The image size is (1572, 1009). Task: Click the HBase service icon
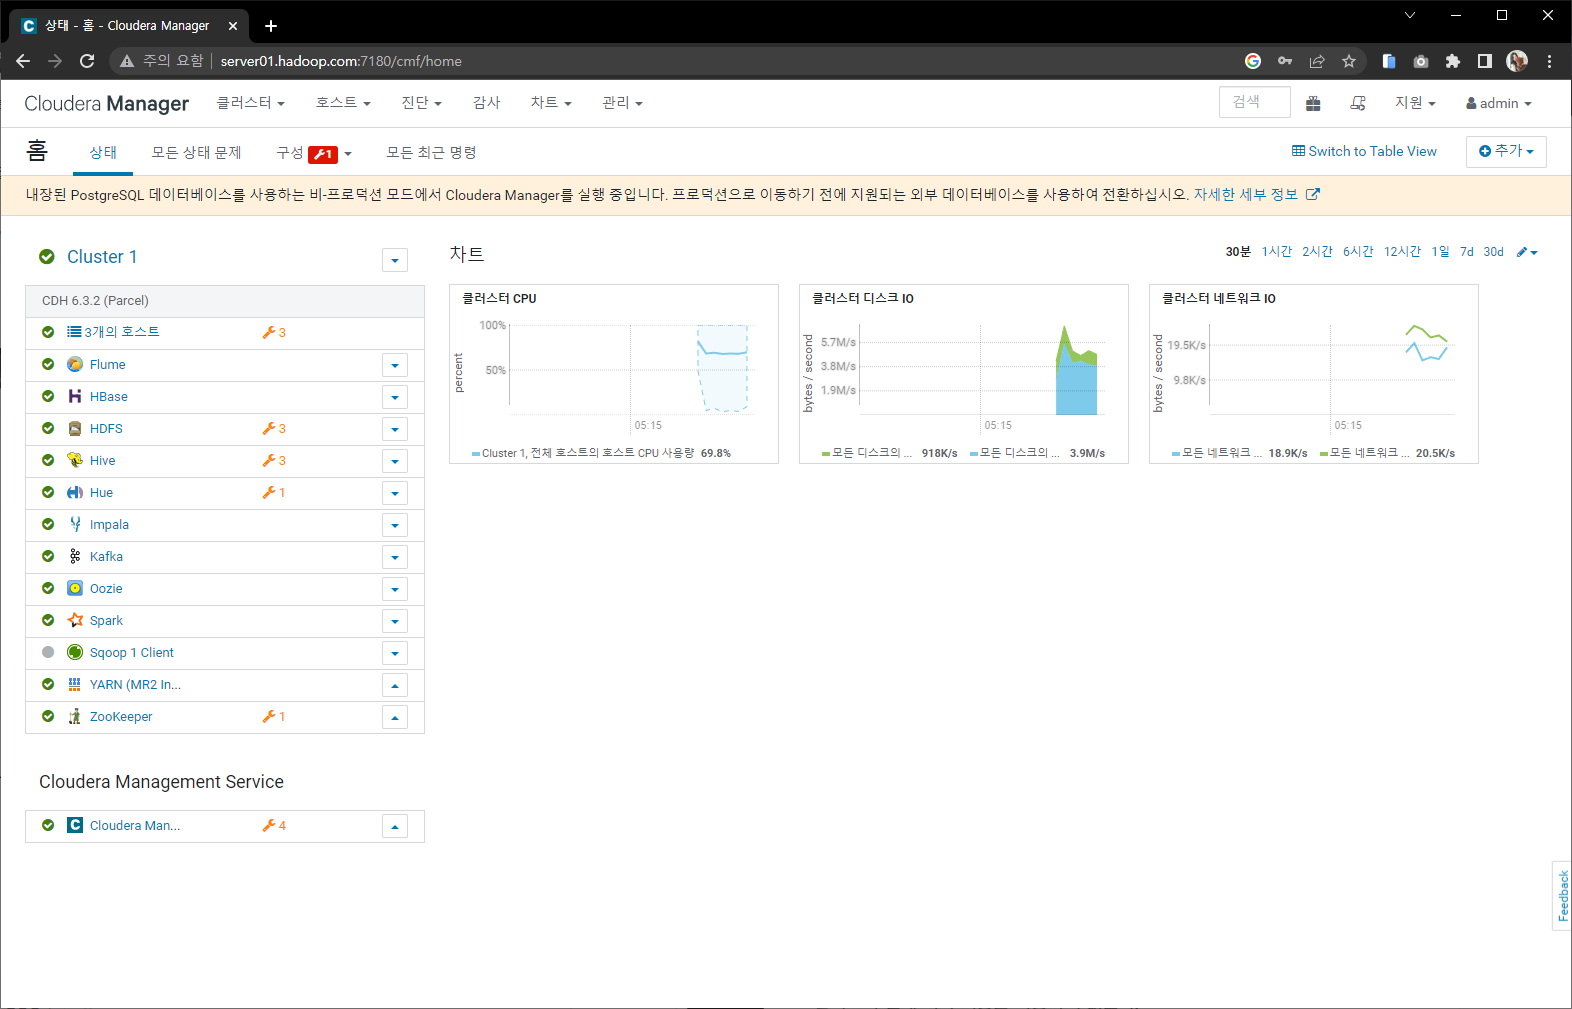[x=75, y=396]
